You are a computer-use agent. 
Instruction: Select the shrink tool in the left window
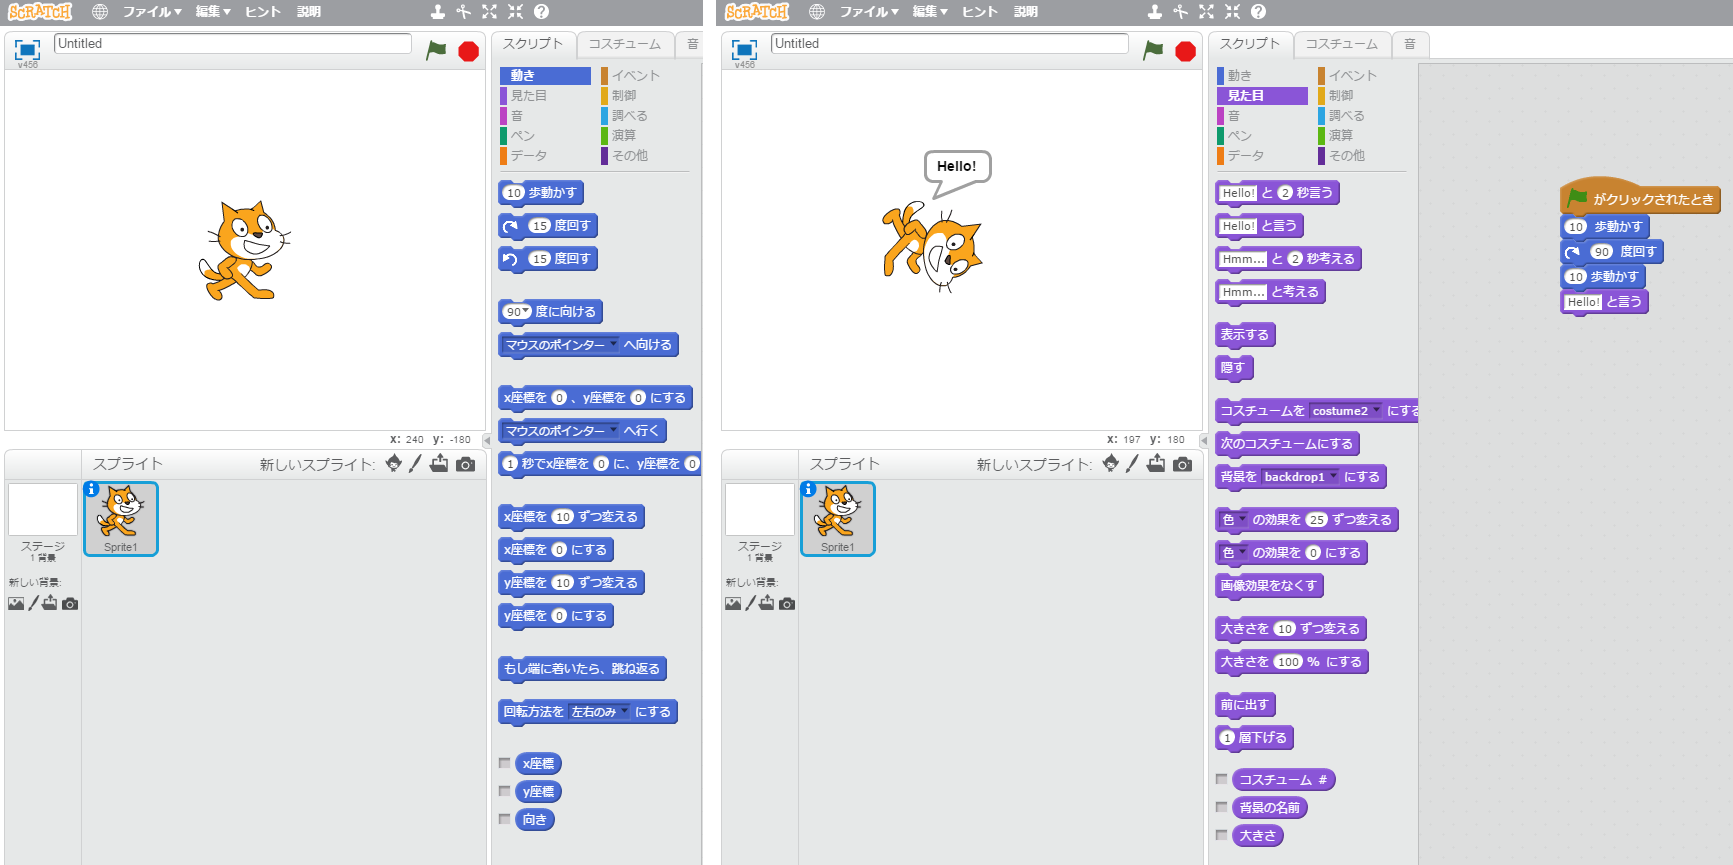(x=515, y=12)
